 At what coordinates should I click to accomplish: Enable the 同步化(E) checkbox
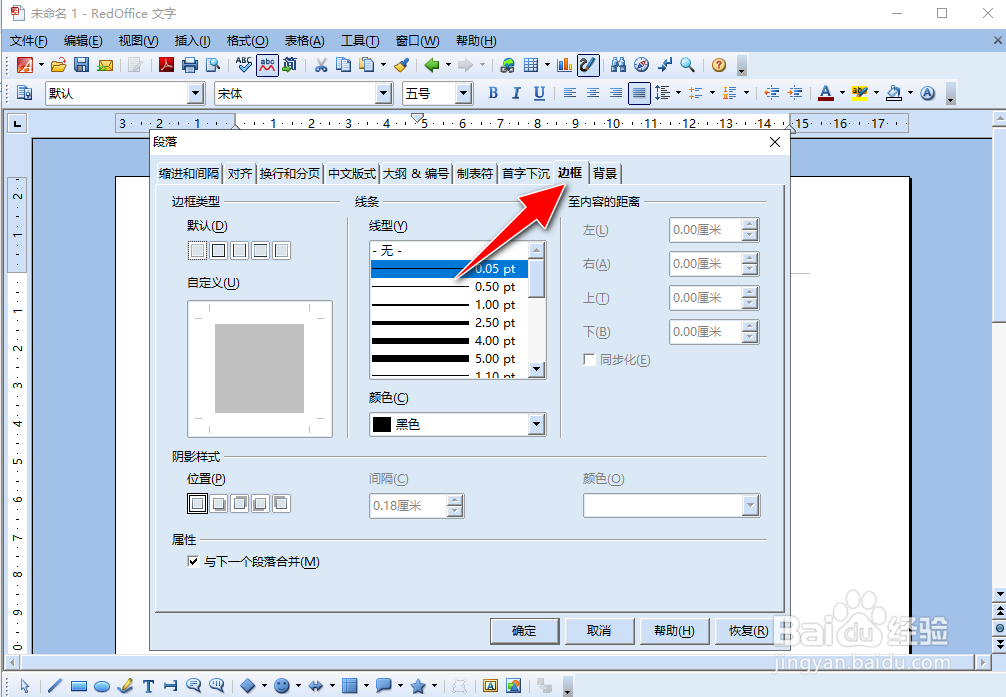tap(589, 359)
